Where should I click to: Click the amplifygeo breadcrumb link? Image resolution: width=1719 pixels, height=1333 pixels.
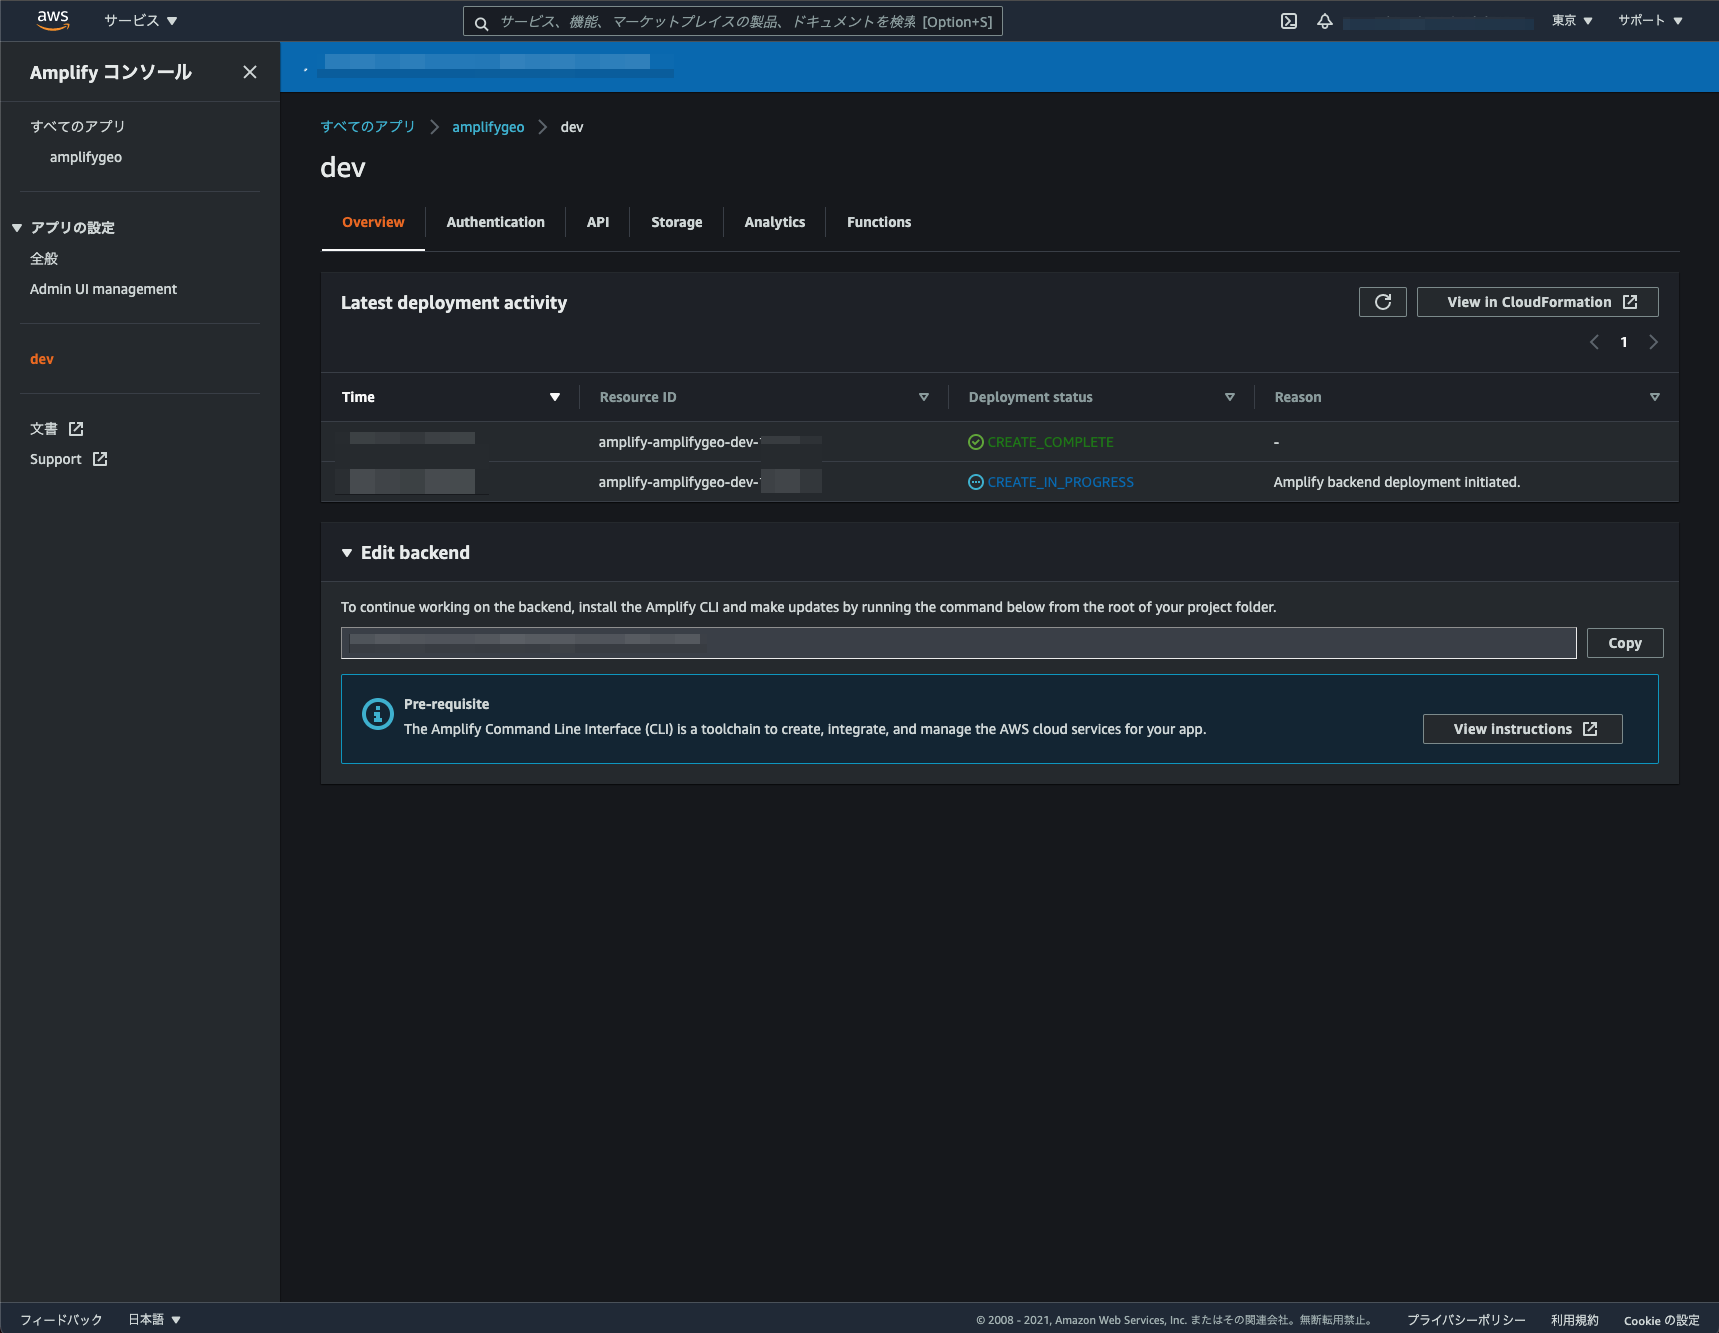tap(488, 127)
